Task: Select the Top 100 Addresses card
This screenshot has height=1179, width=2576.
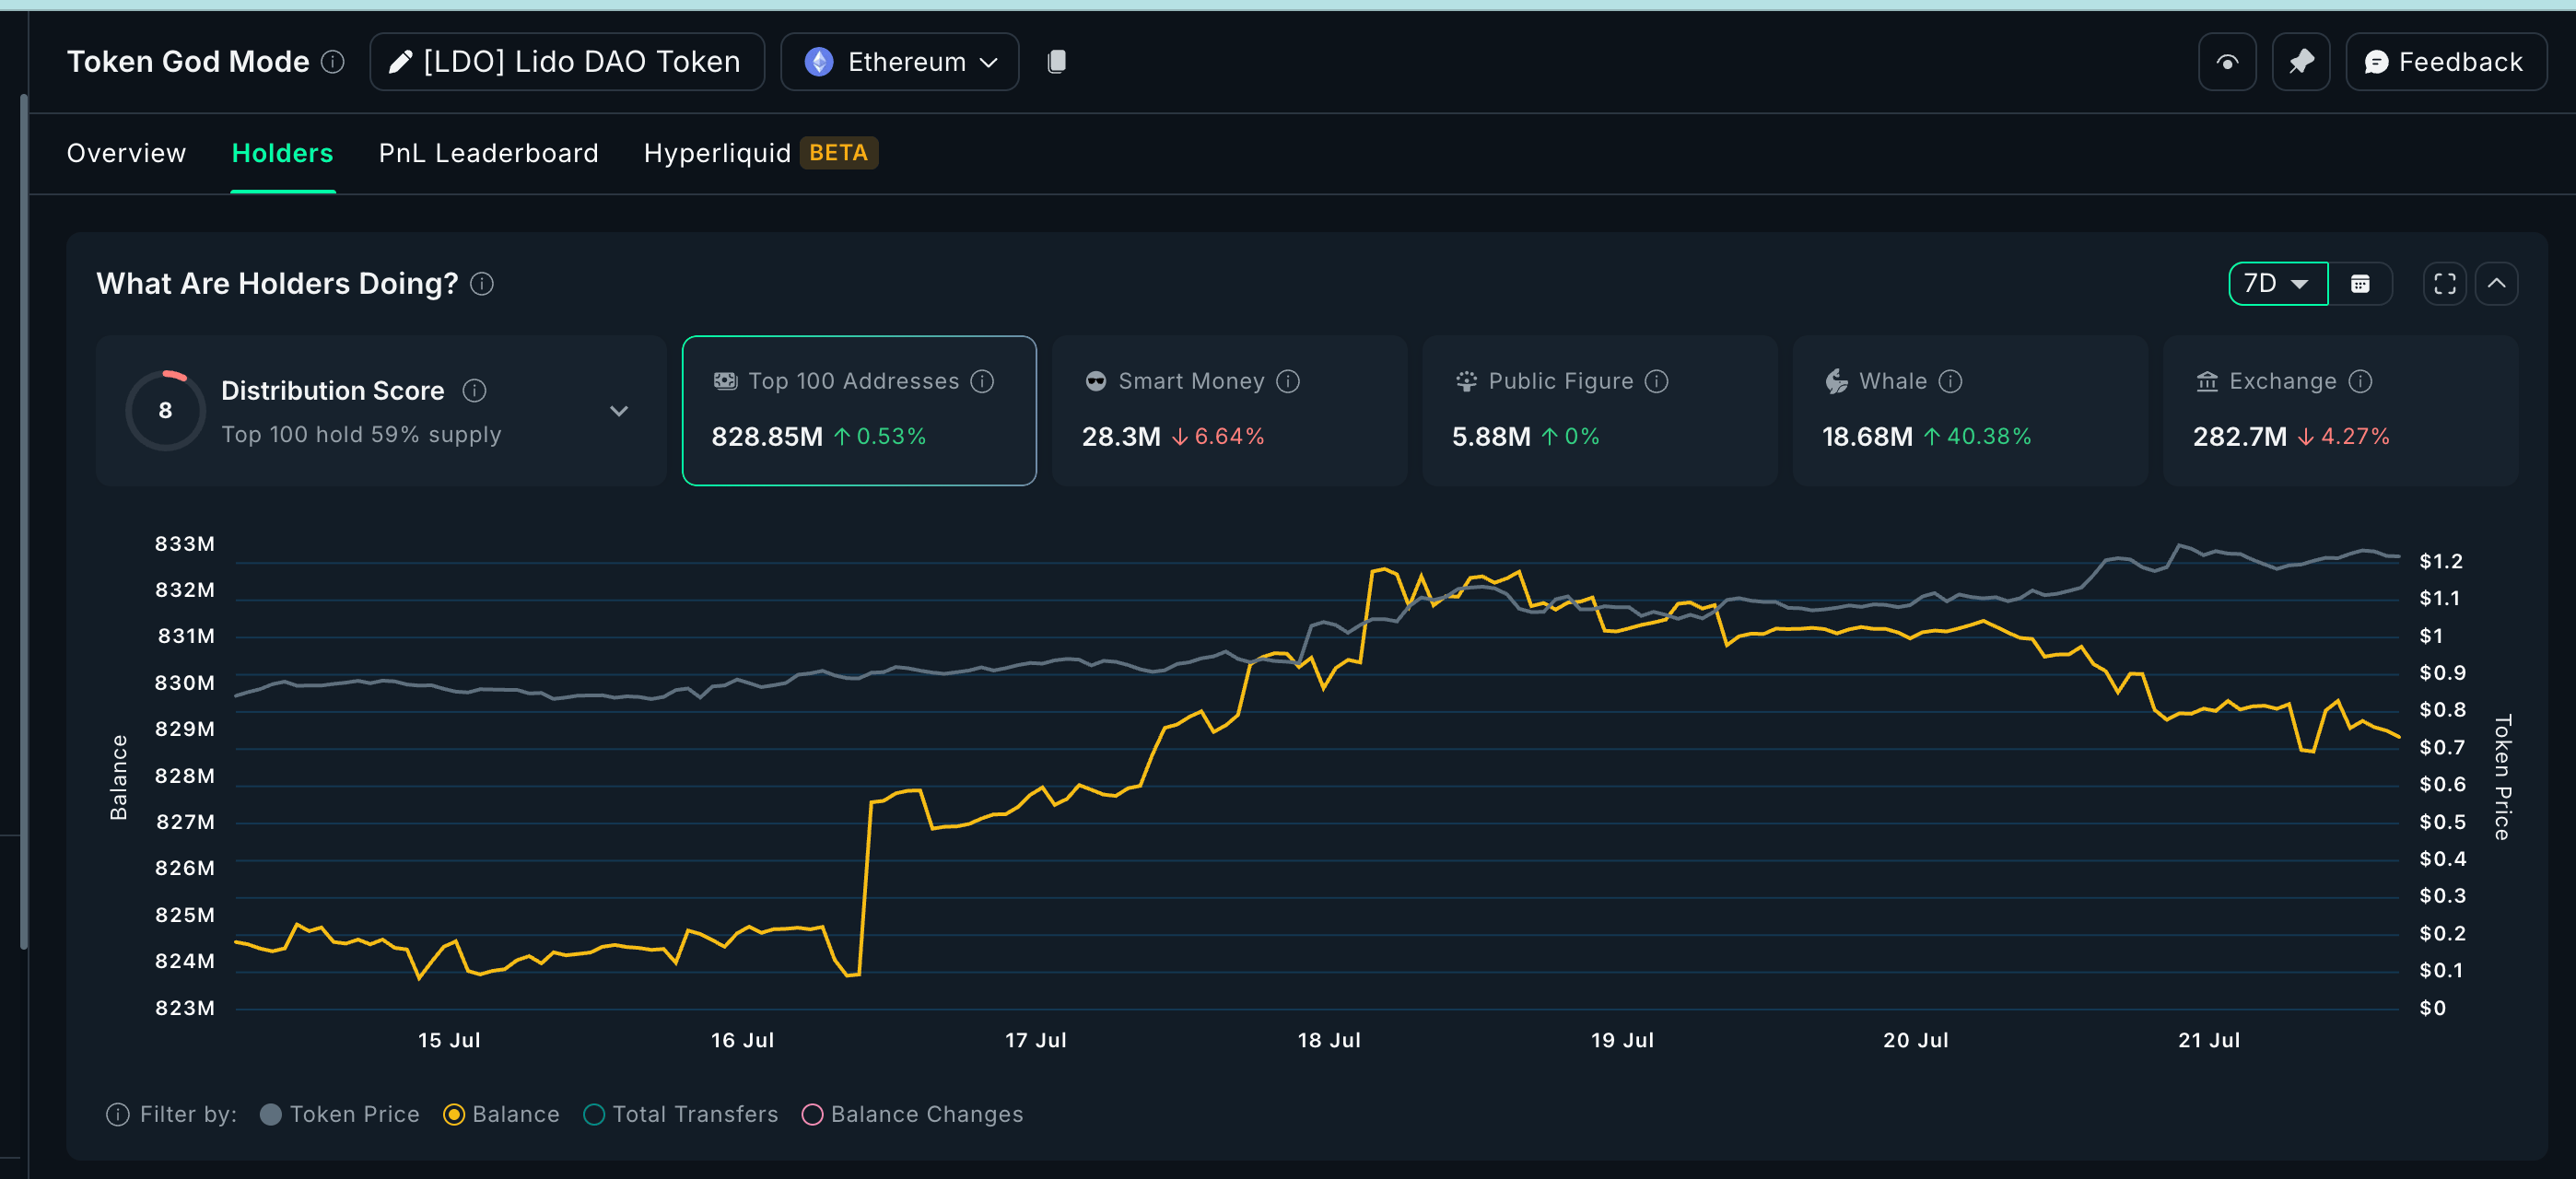Action: [x=858, y=410]
